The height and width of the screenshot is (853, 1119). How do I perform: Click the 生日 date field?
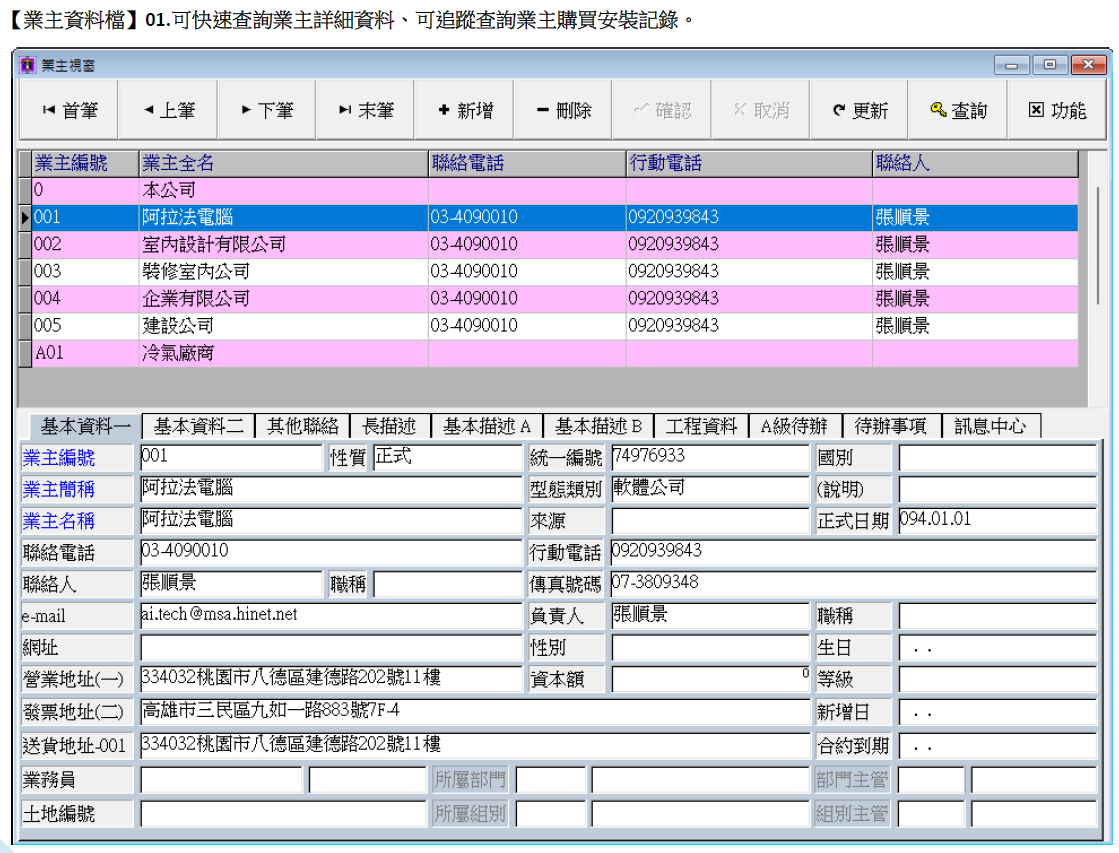997,647
